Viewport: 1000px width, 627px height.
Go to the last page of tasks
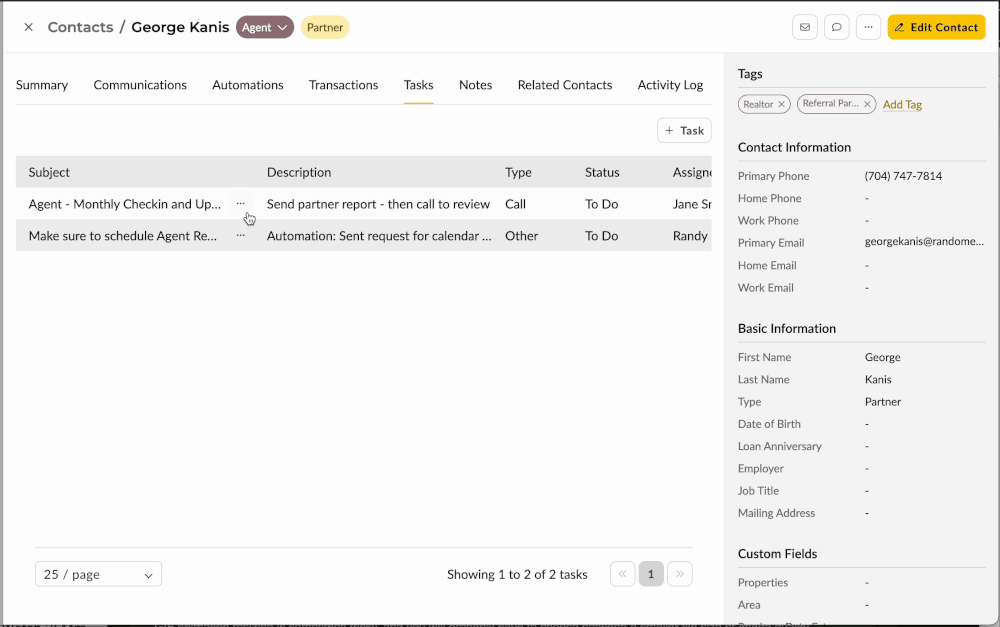click(x=680, y=574)
